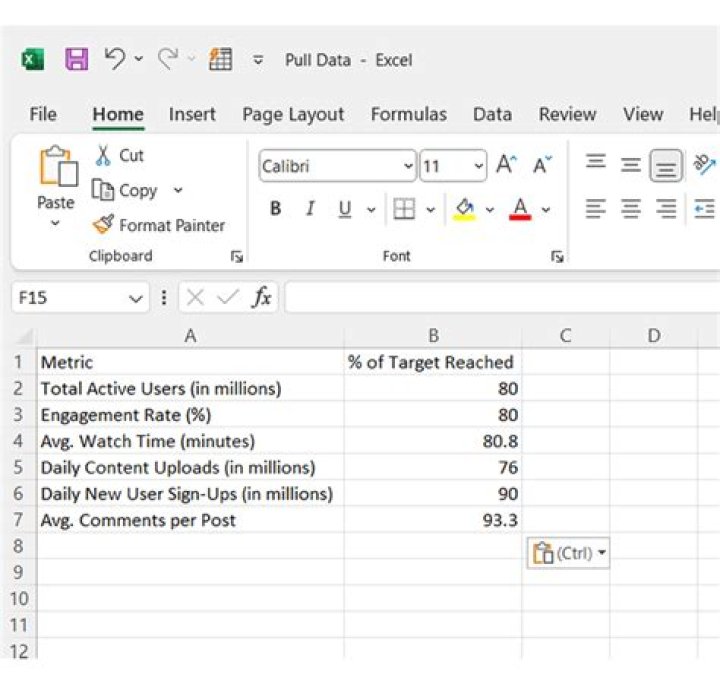
Task: Select column C header
Action: (566, 336)
